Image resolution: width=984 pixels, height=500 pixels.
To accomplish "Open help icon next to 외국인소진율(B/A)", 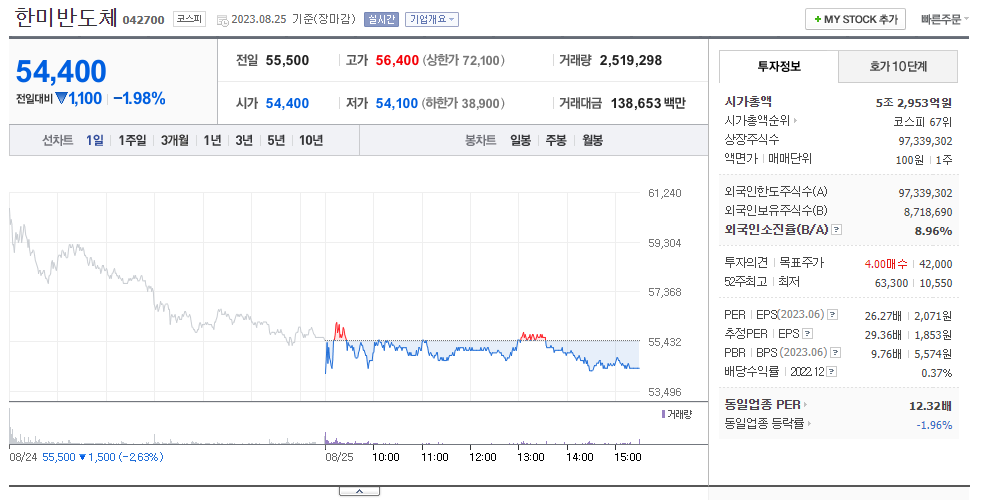I will pyautogui.click(x=837, y=230).
